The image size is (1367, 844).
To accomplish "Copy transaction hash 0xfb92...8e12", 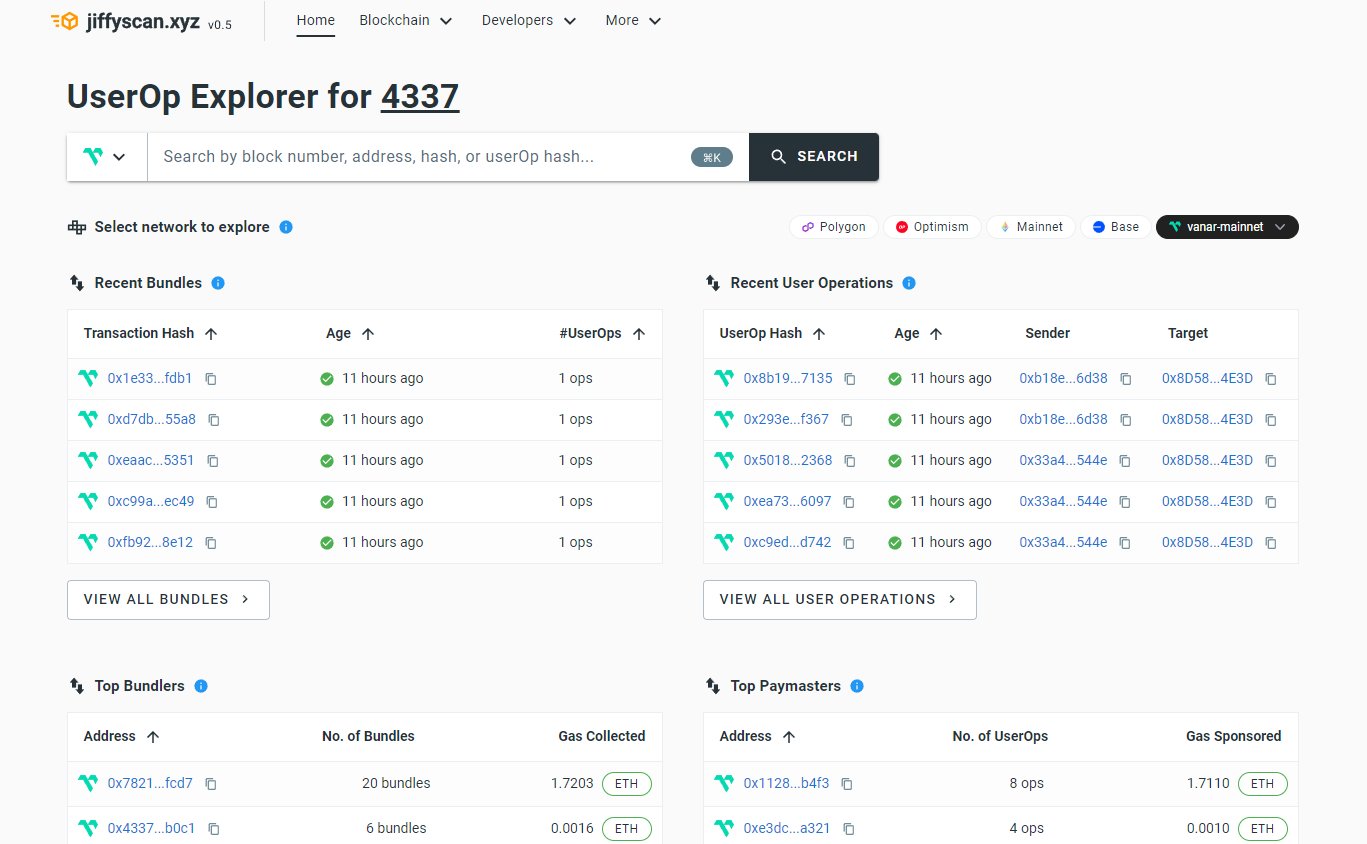I will click(211, 543).
